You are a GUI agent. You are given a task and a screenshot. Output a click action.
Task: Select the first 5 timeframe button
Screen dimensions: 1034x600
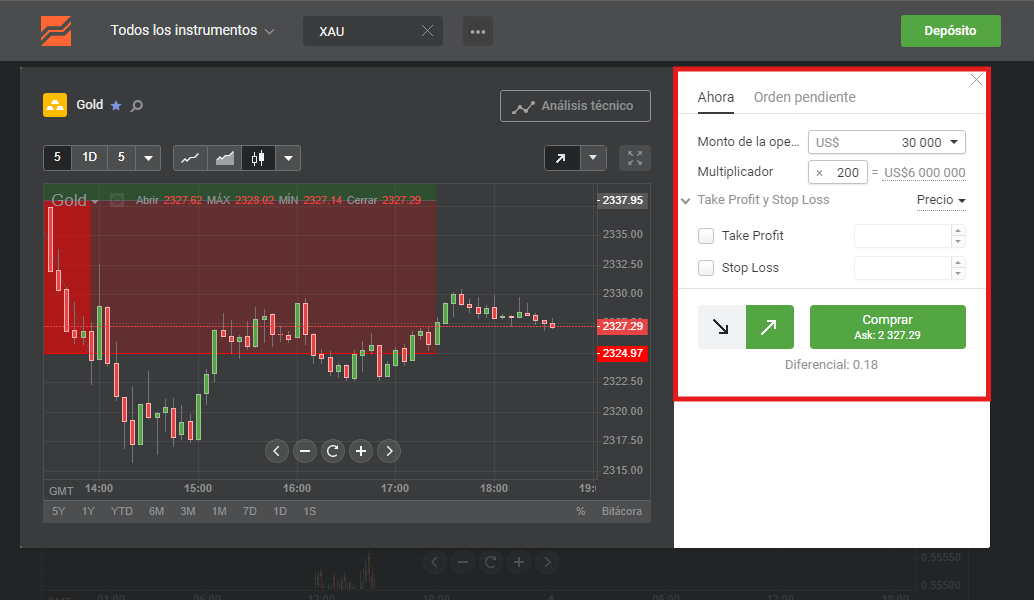pos(57,158)
